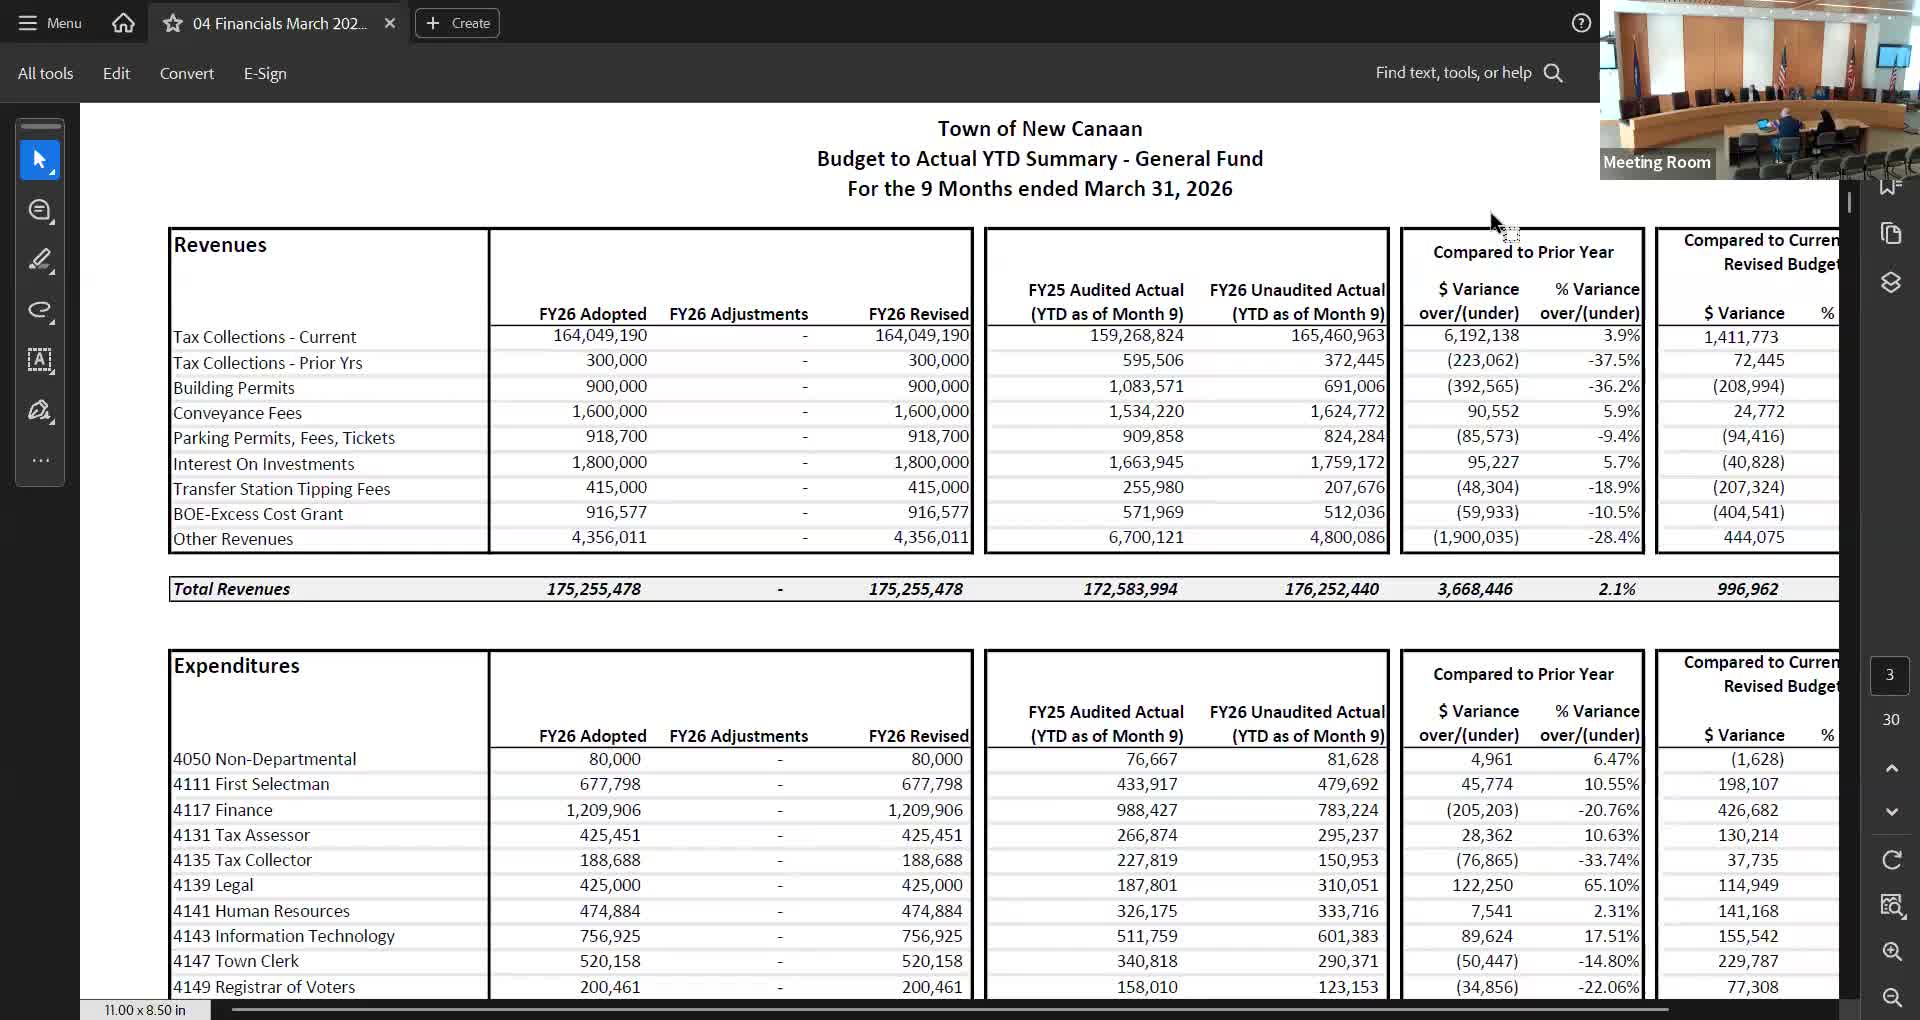Open the Layers panel icon
Viewport: 1920px width, 1020px height.
[x=1890, y=283]
